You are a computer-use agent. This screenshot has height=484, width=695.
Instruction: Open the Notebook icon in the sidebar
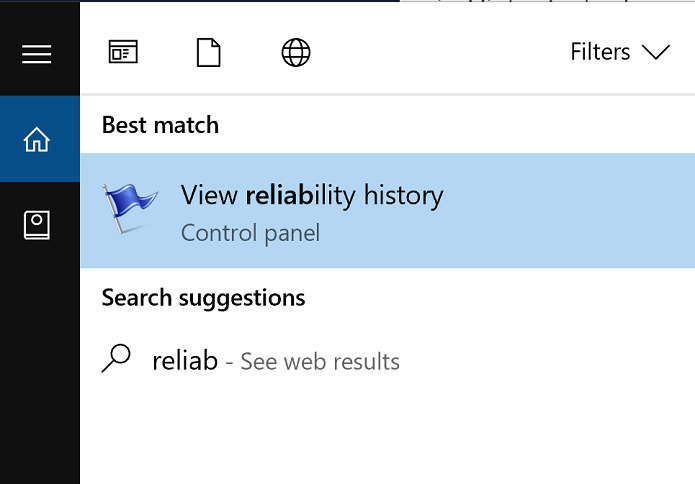point(37,226)
